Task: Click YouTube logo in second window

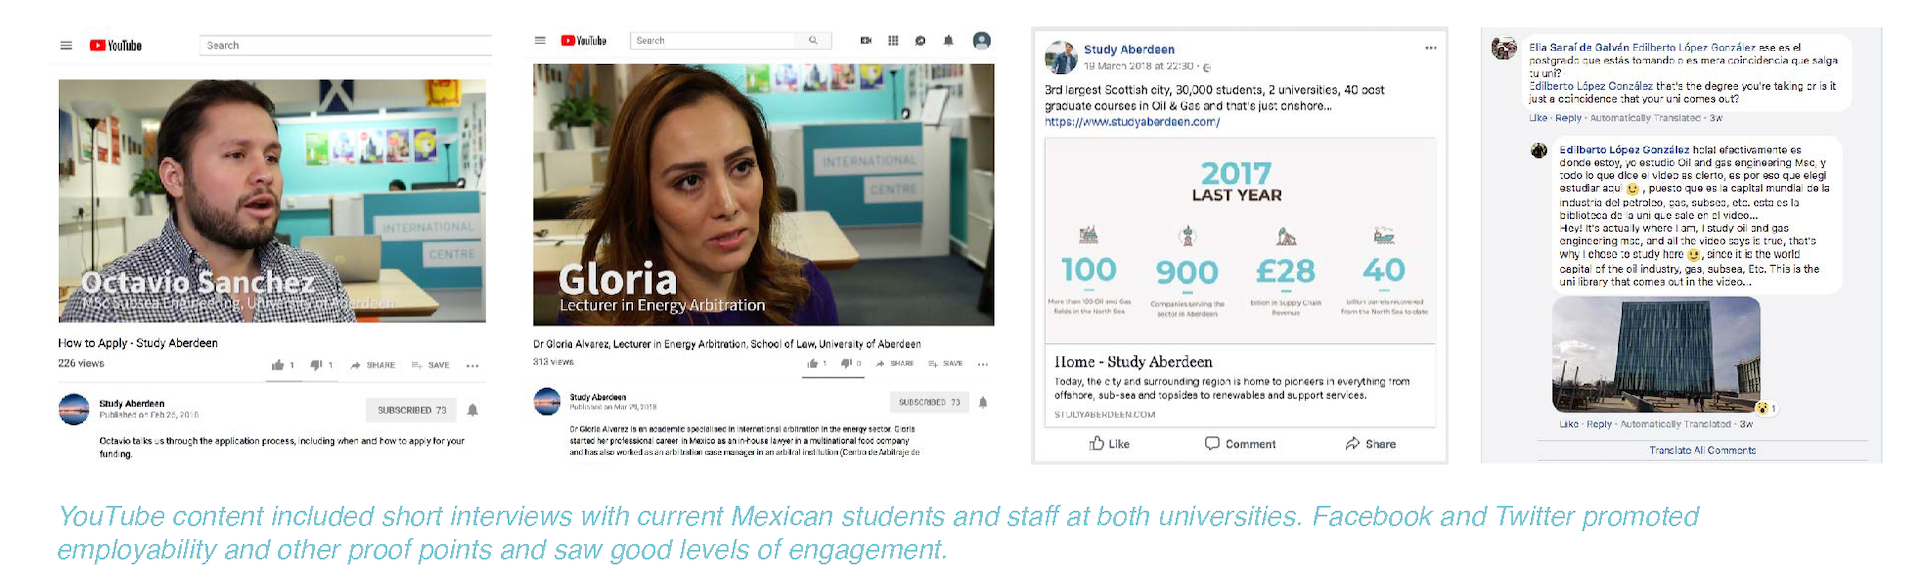Action: pyautogui.click(x=584, y=41)
